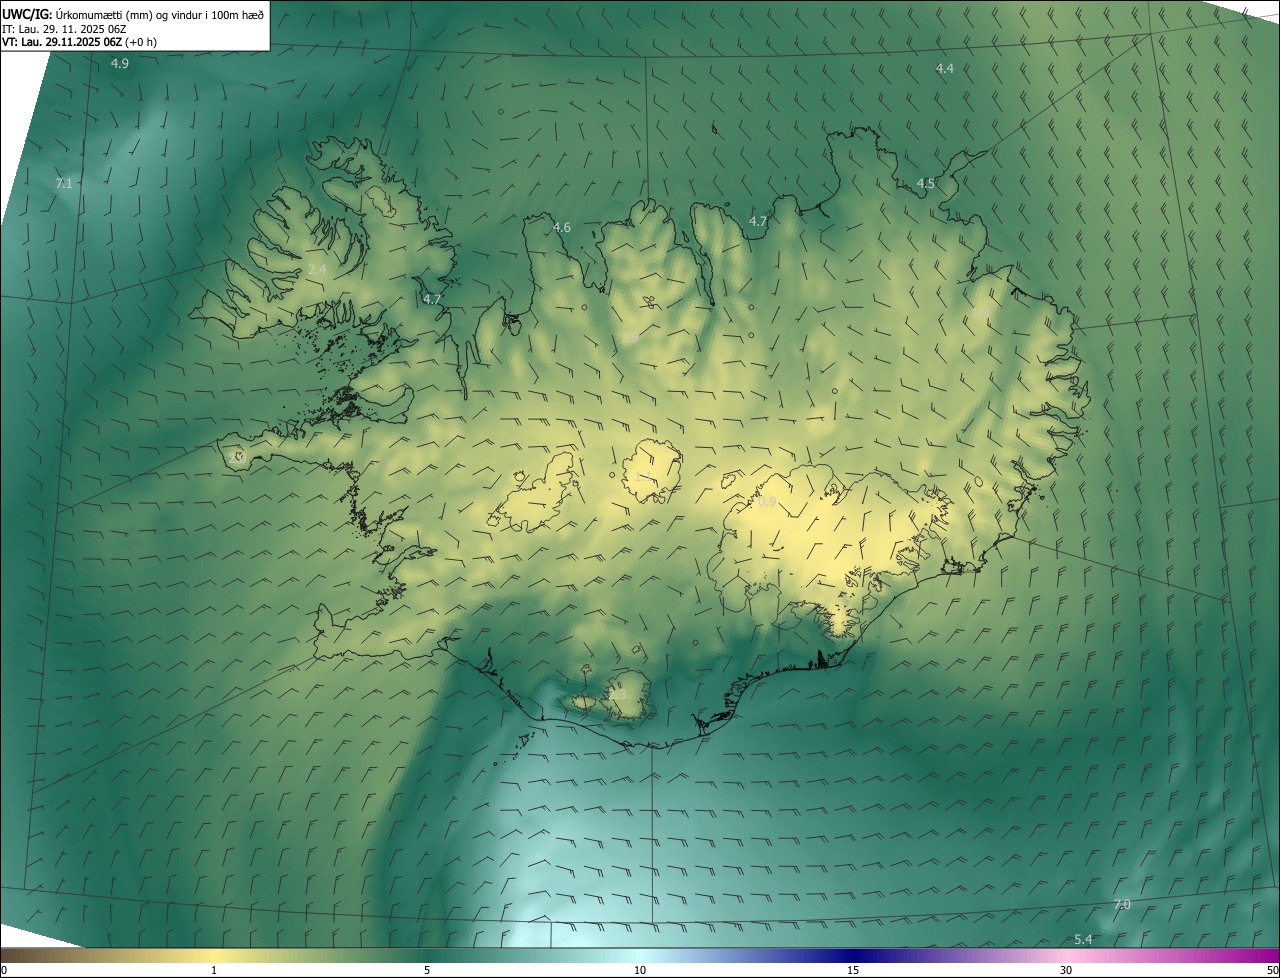Screen dimensions: 1280x978
Task: Select the 1 tick label on the color scale
Action: pyautogui.click(x=214, y=971)
